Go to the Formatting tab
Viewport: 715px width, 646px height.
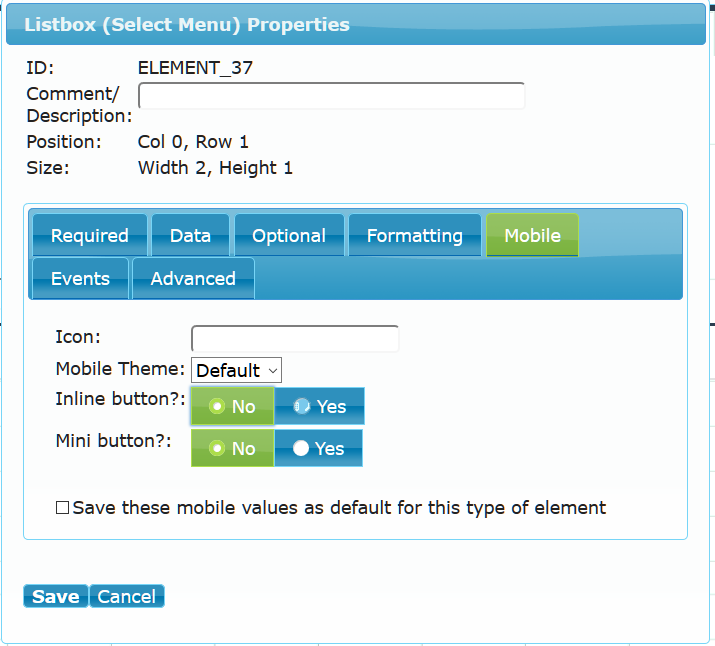pos(414,235)
